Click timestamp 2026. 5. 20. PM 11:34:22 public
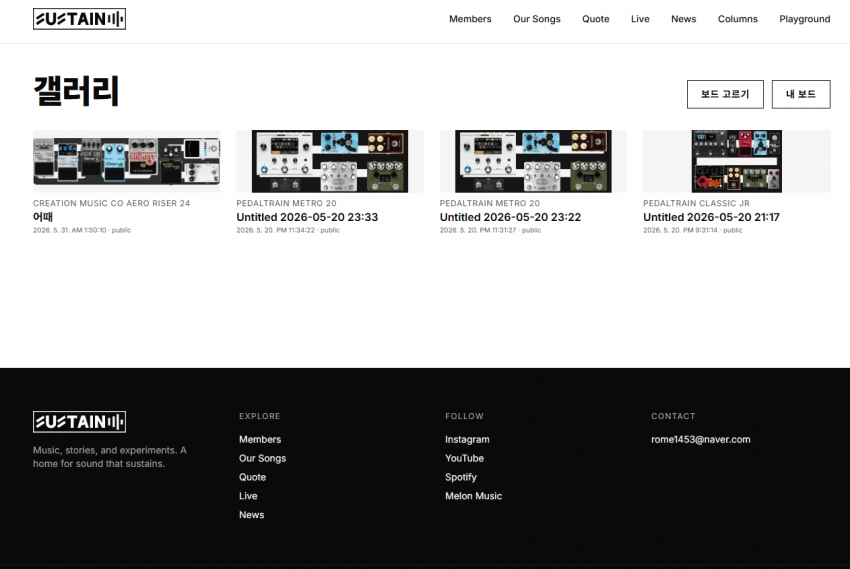 [x=288, y=230]
